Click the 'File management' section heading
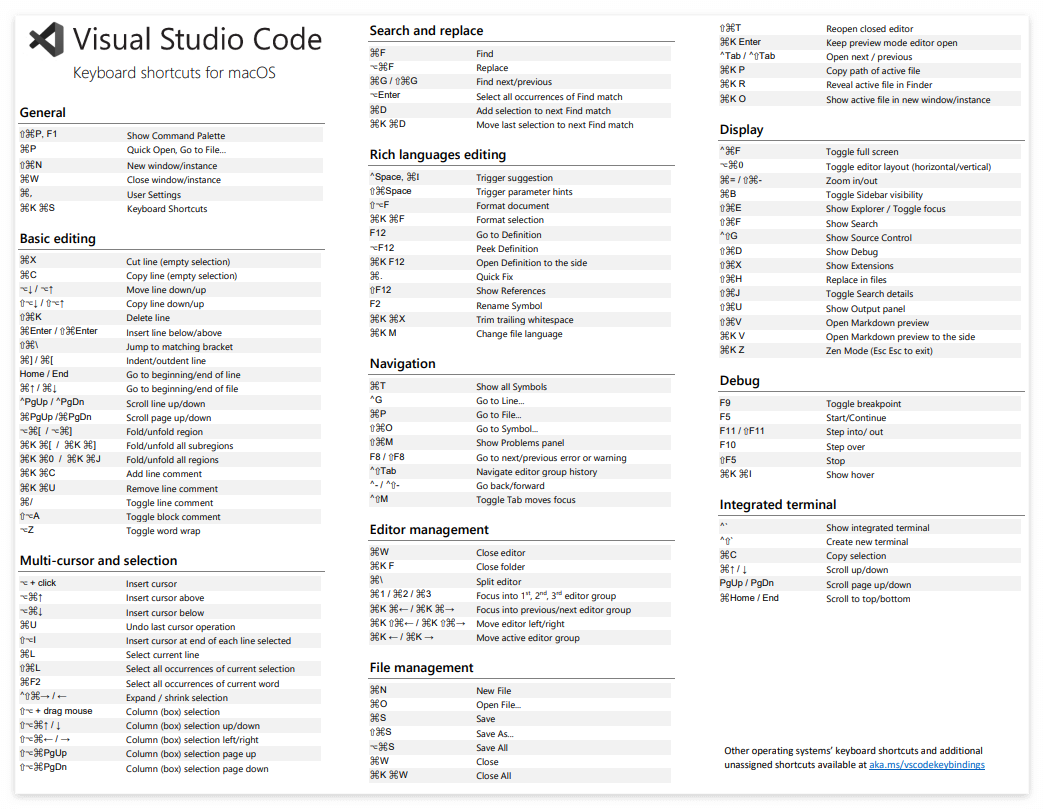The image size is (1044, 809). point(421,668)
